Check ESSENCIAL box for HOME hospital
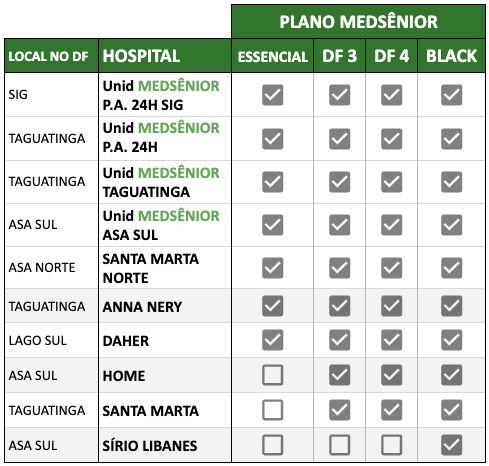The height and width of the screenshot is (466, 489). pos(272,375)
